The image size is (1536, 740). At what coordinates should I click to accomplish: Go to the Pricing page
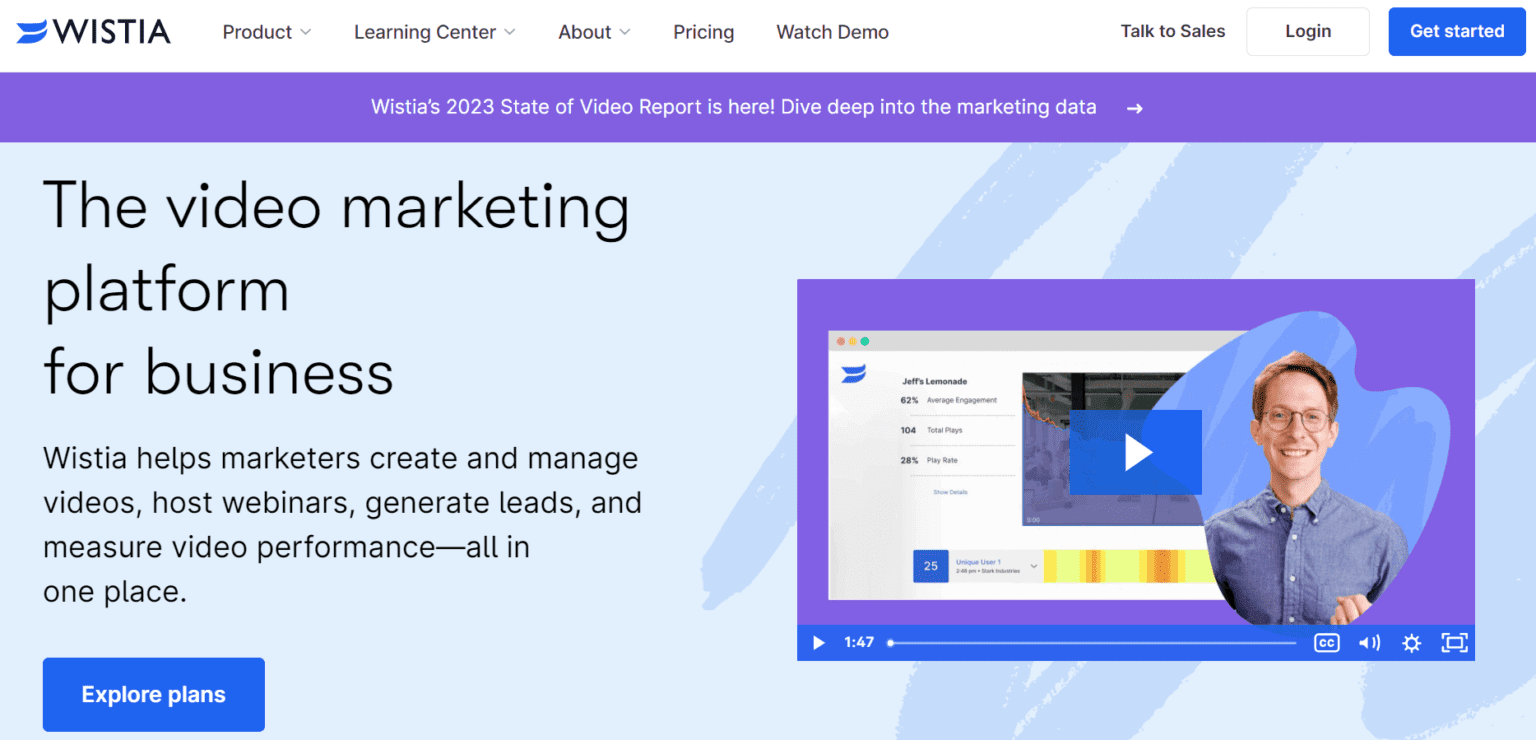pos(703,32)
